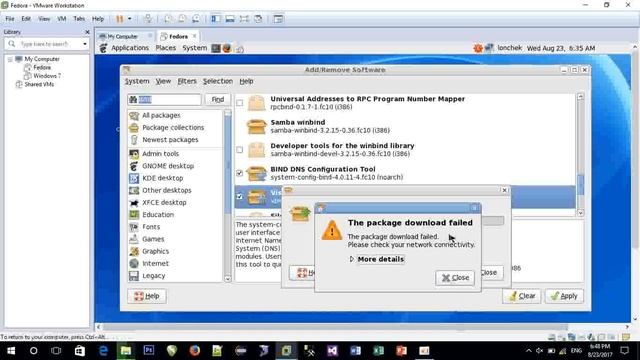The height and width of the screenshot is (360, 640).
Task: Open Excel from the taskbar
Action: pyautogui.click(x=378, y=351)
